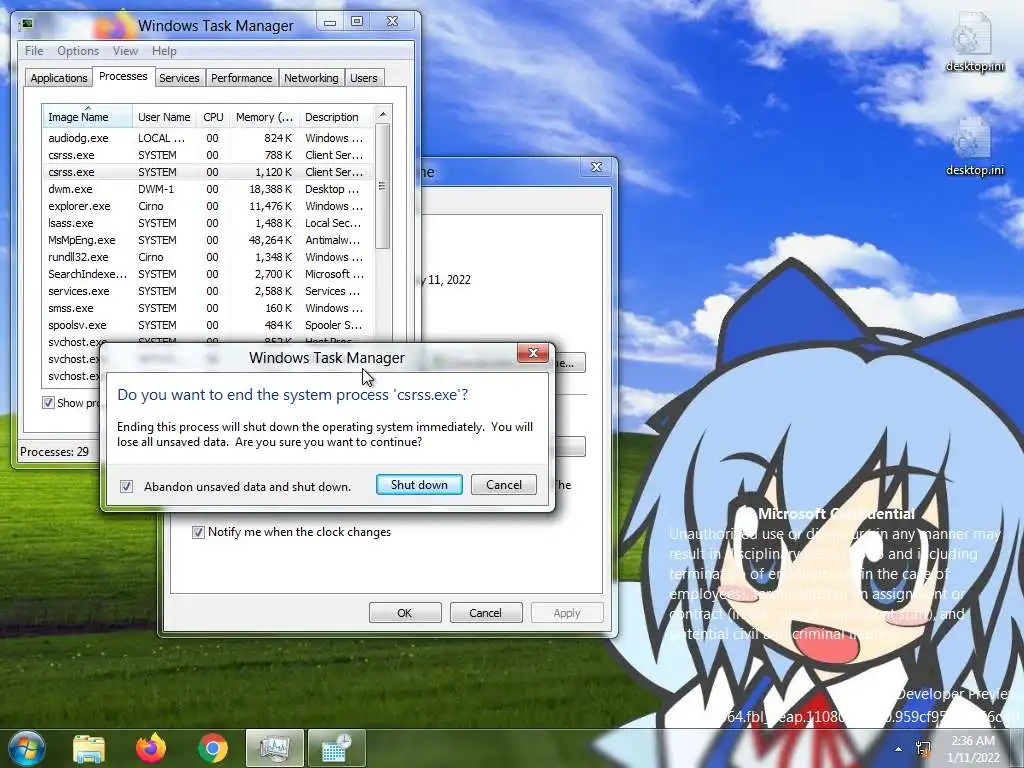Select the dwm.exe process row

click(x=208, y=189)
